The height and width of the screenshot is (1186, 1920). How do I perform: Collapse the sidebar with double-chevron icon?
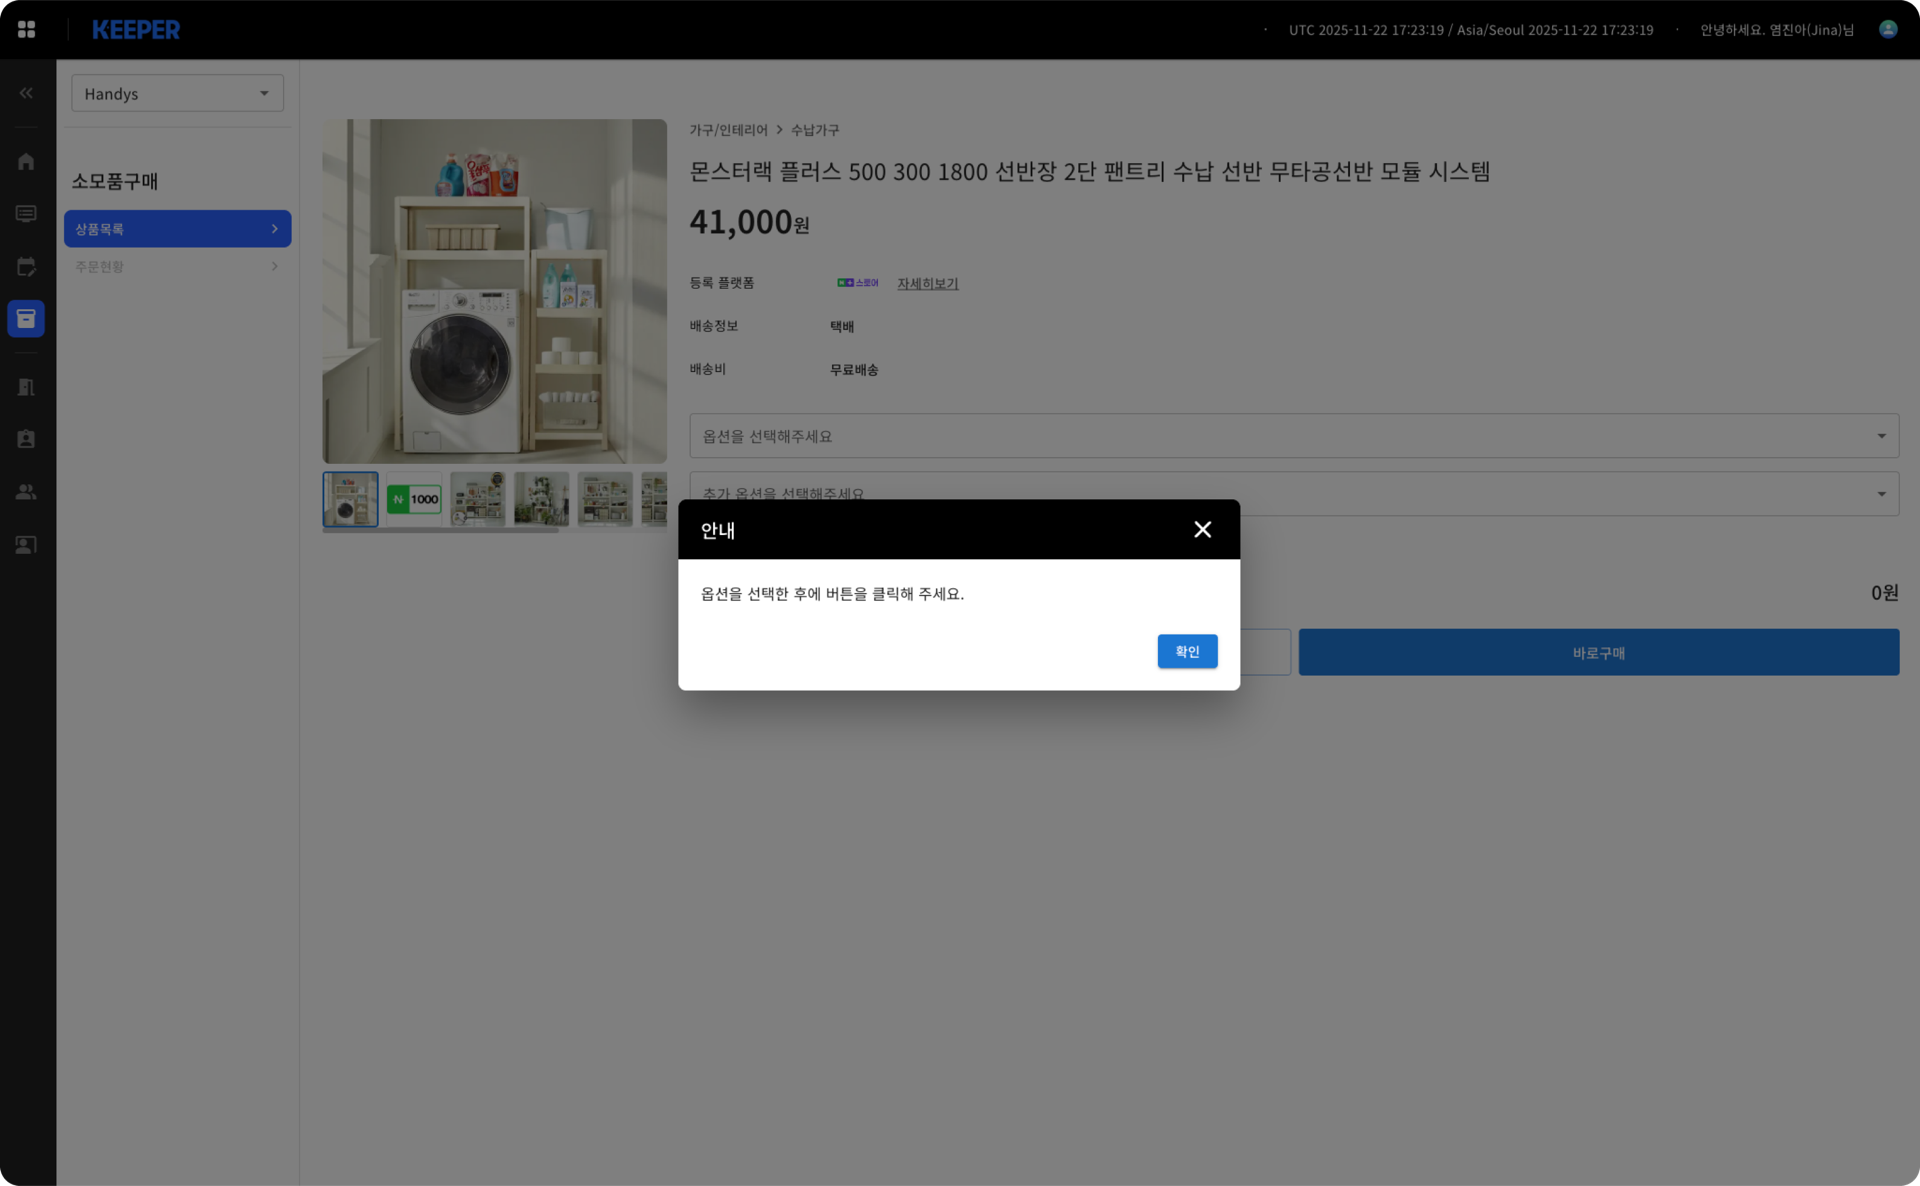tap(26, 93)
